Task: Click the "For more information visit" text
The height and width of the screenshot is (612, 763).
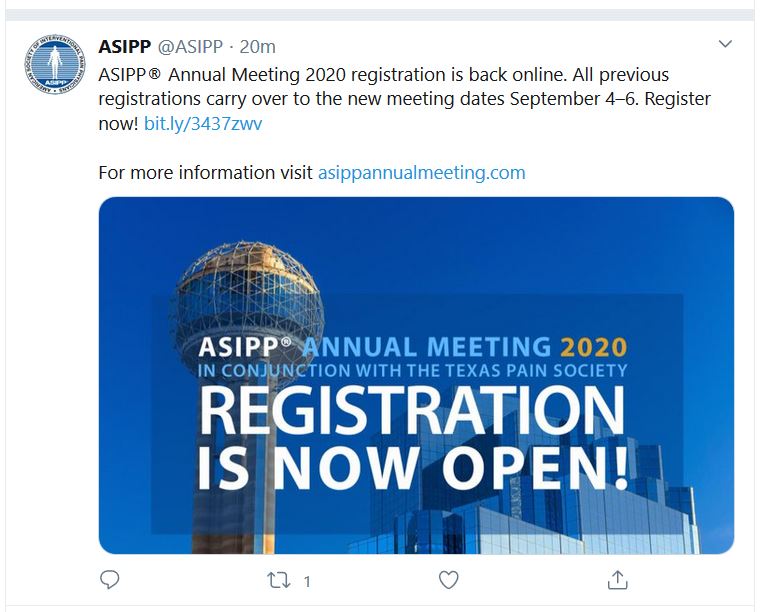Action: click(x=205, y=172)
